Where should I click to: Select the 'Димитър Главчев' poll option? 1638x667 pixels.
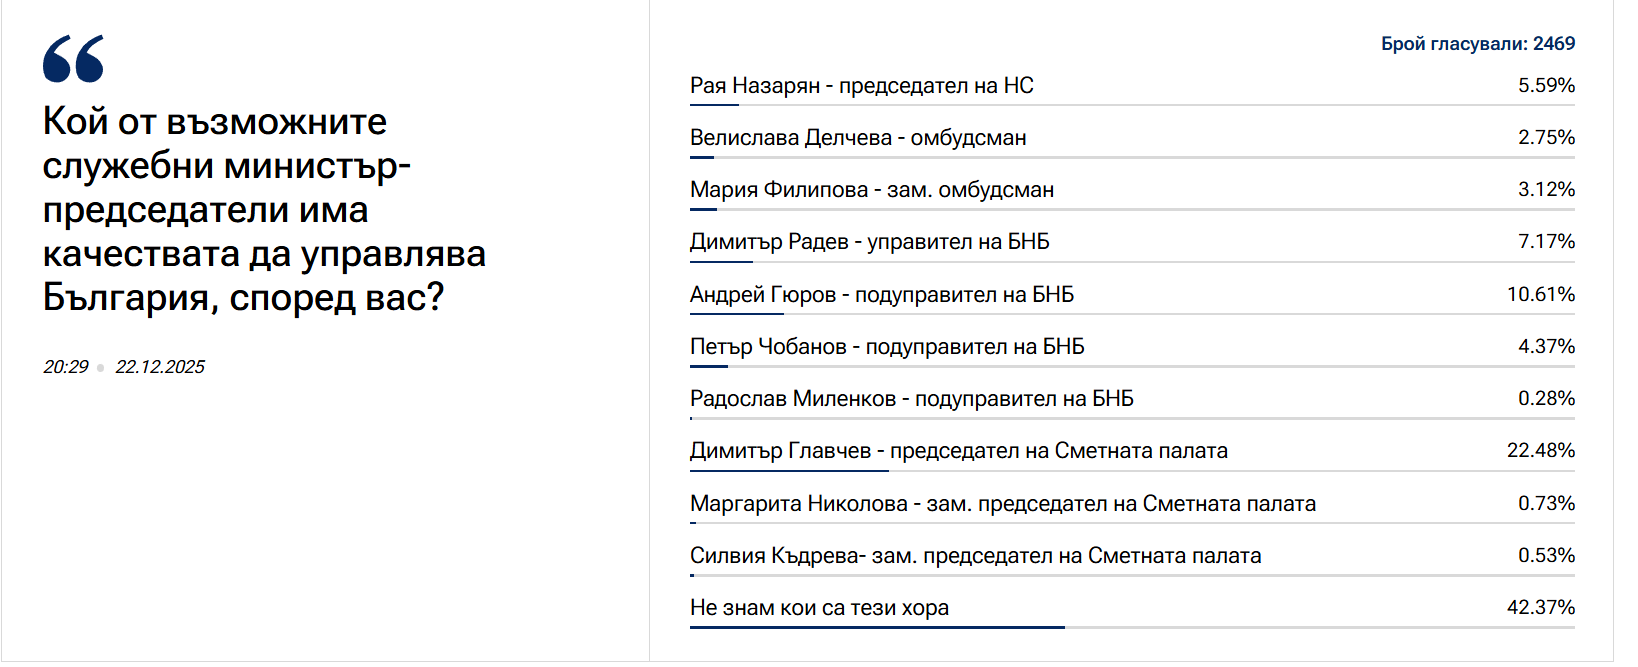tap(958, 451)
